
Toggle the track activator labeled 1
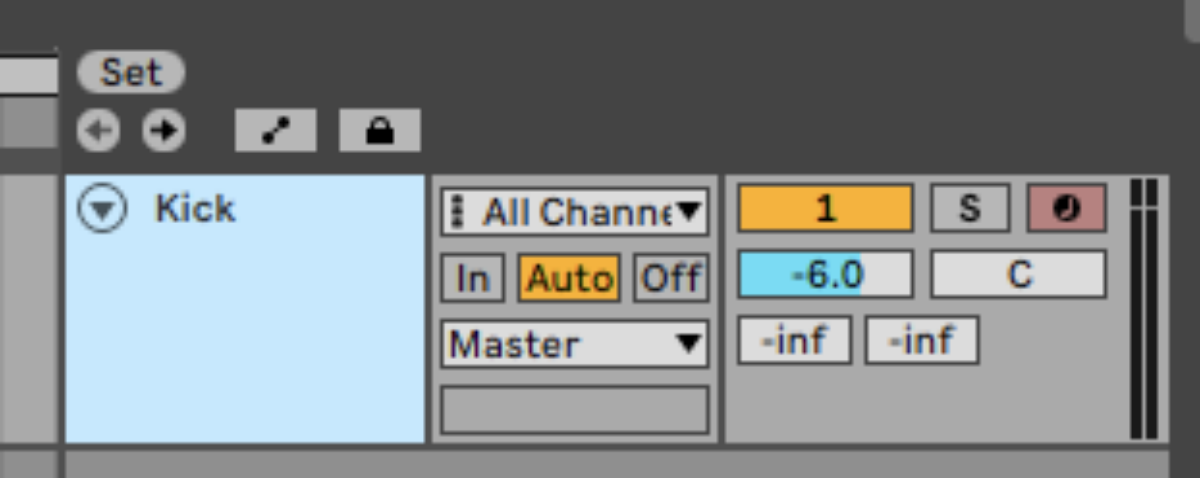[826, 208]
